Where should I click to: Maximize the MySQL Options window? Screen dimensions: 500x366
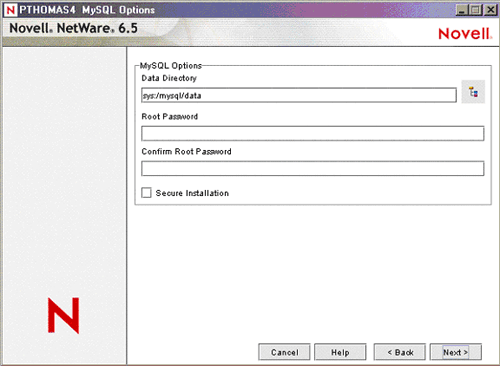pos(476,10)
